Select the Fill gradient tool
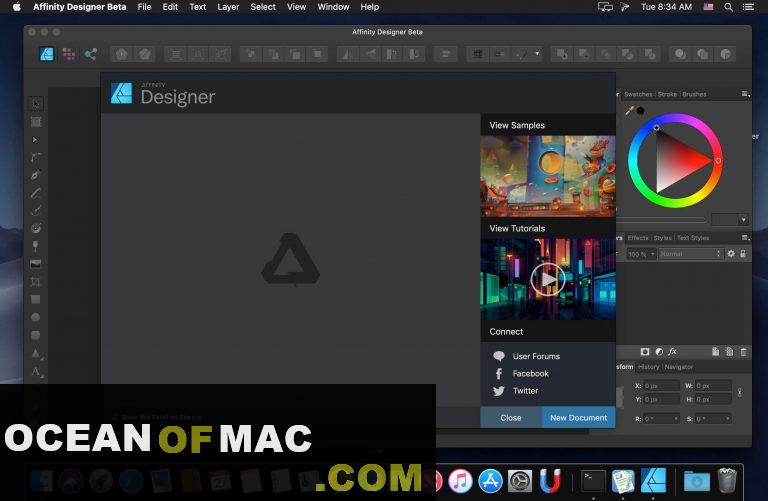This screenshot has width=768, height=501. pos(35,228)
